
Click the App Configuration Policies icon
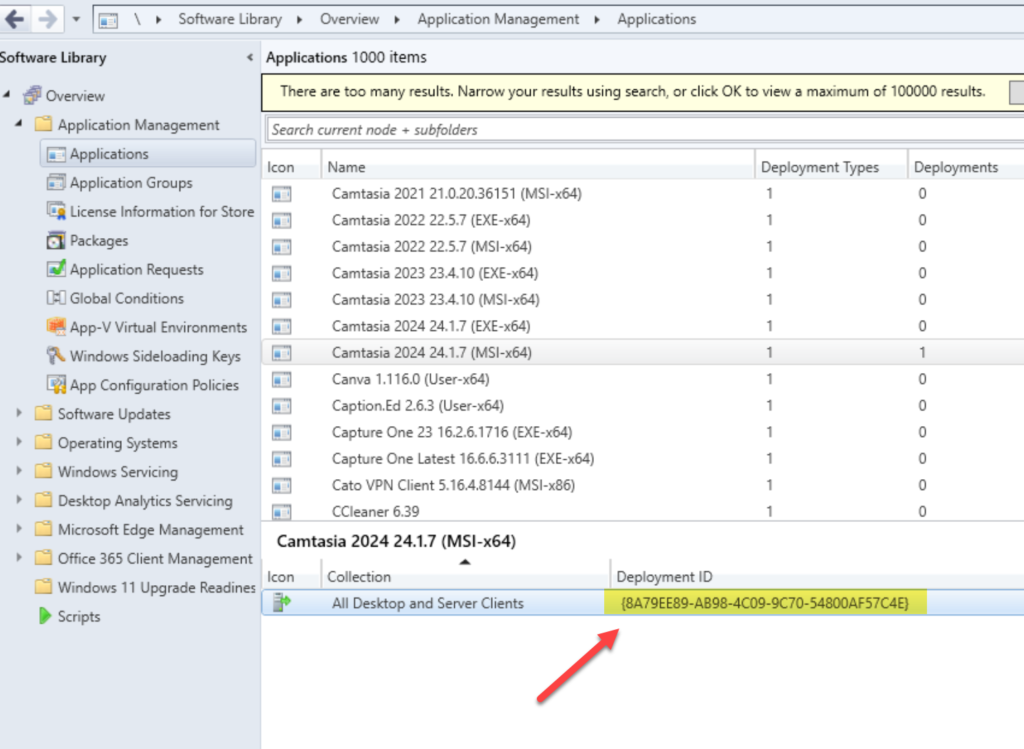[x=56, y=385]
